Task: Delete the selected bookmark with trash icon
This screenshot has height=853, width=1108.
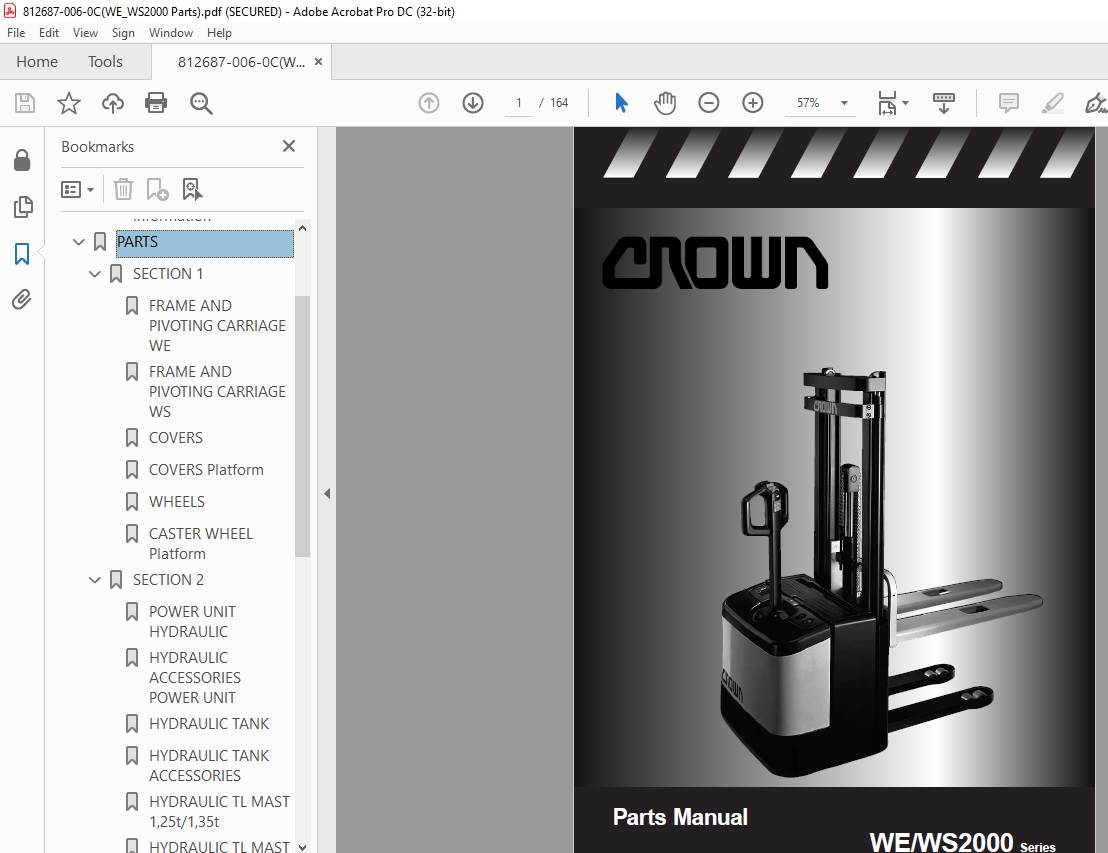Action: (123, 189)
